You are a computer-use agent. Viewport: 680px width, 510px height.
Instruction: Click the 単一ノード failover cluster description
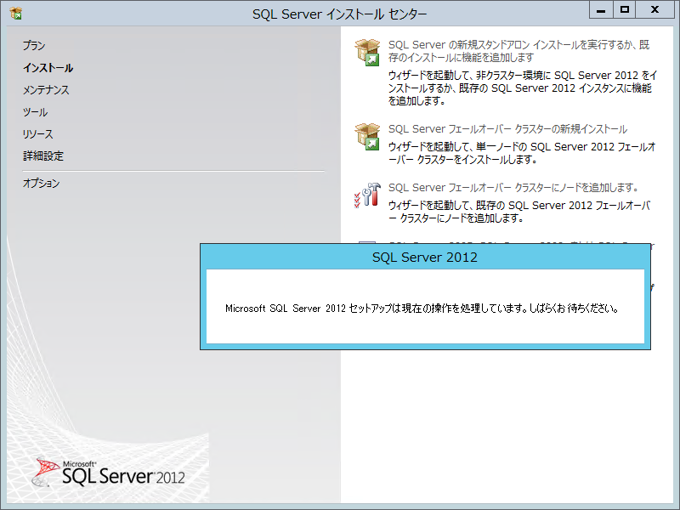522,153
